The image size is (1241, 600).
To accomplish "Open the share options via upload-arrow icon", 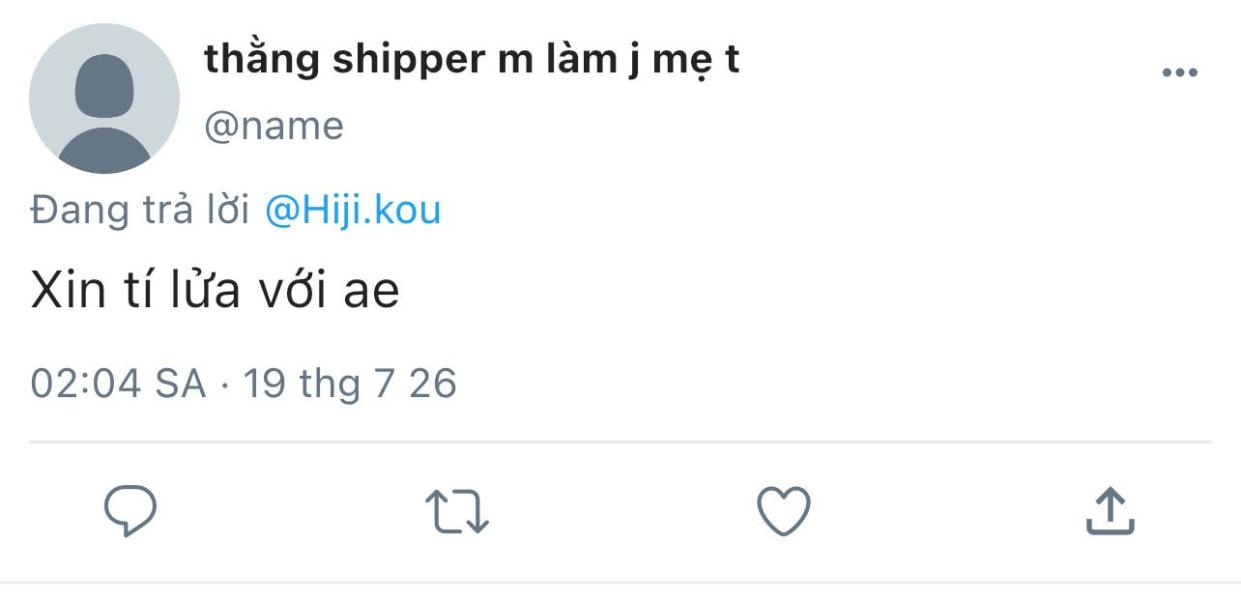I will (x=1110, y=512).
